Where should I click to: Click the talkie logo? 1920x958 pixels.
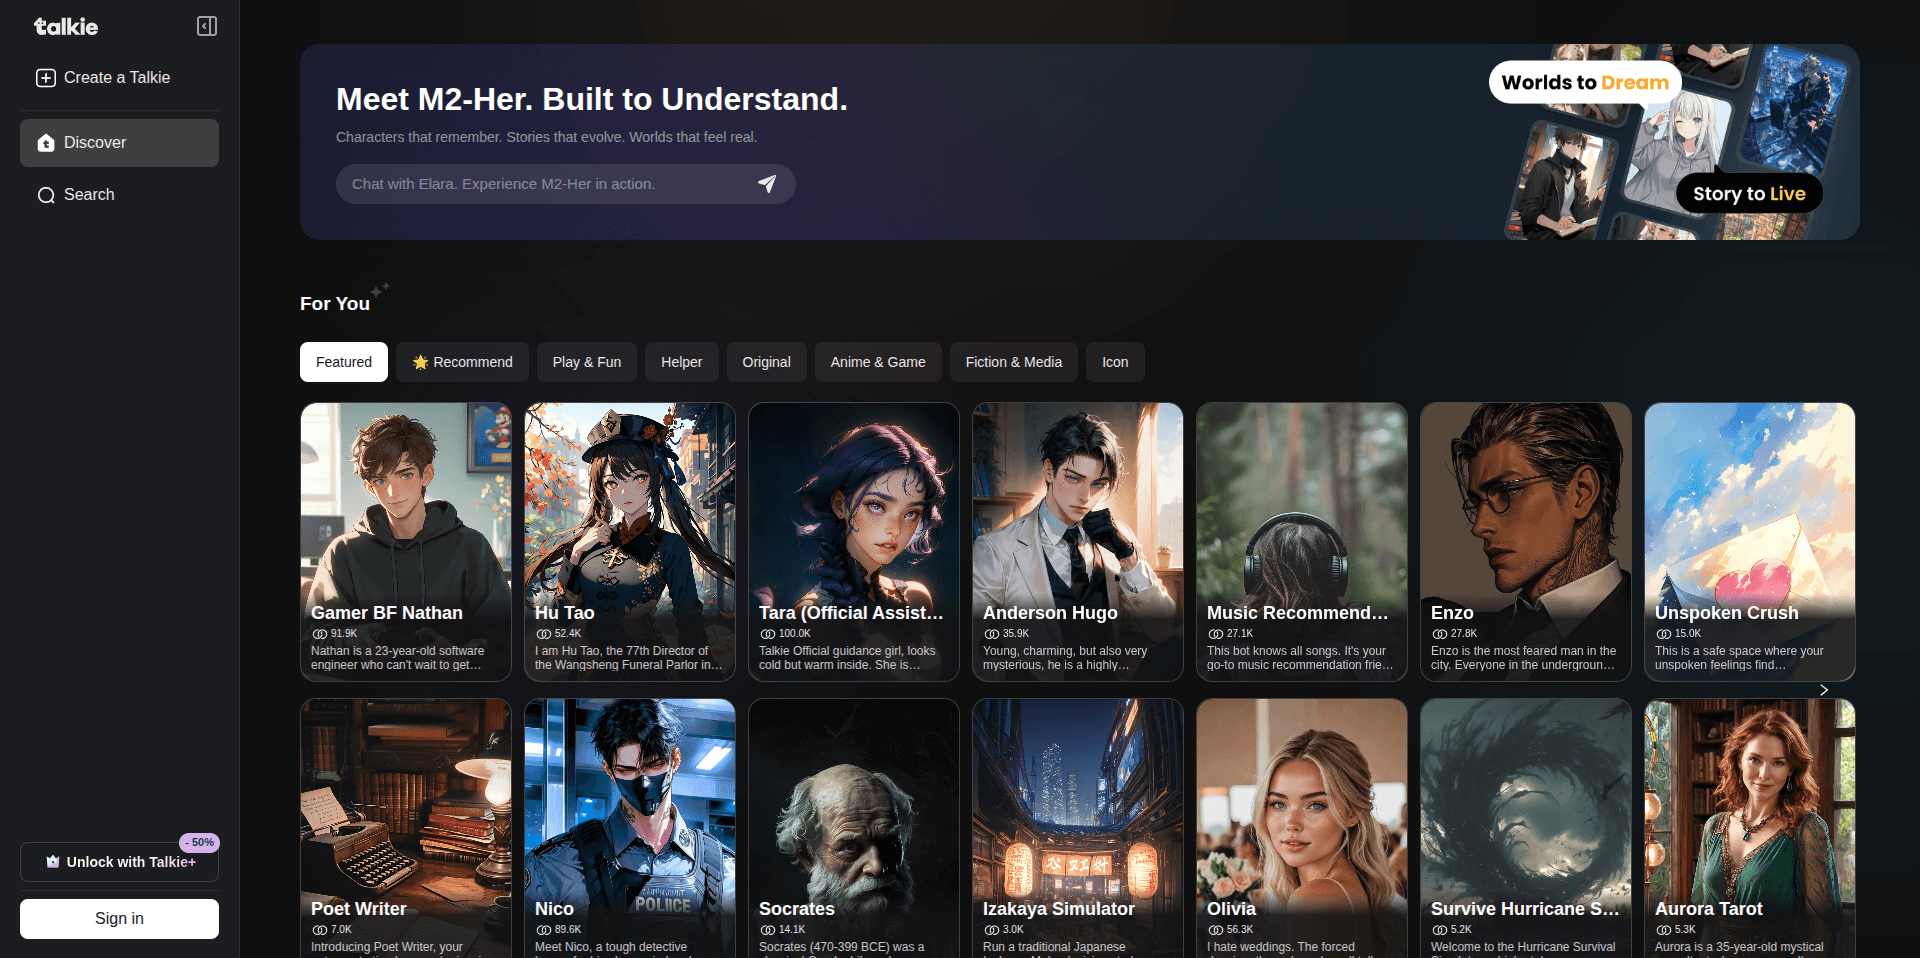tap(64, 27)
